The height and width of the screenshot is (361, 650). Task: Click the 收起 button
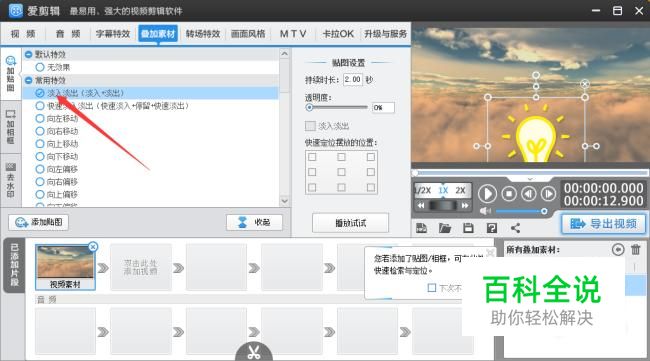coord(255,223)
